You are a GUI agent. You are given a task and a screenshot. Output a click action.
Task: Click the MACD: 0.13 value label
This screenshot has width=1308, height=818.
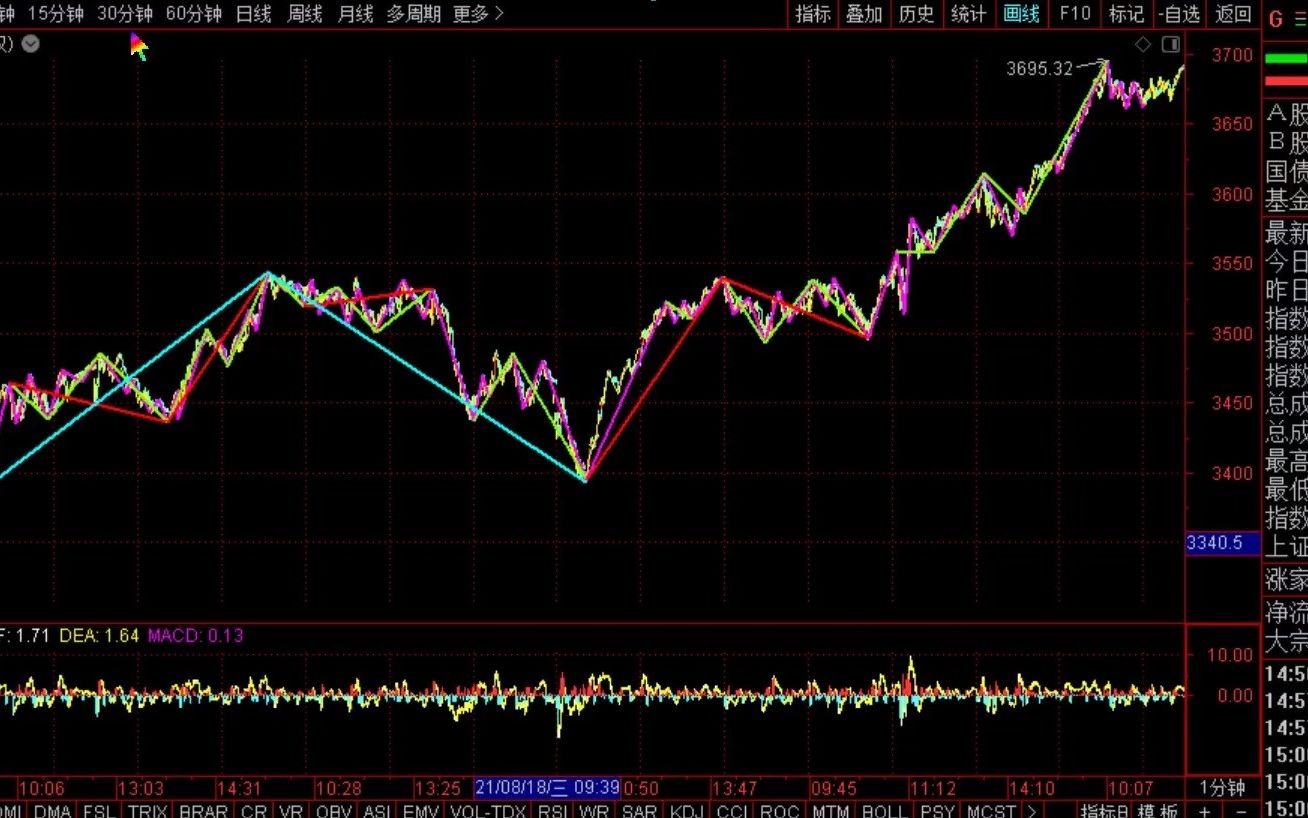195,635
